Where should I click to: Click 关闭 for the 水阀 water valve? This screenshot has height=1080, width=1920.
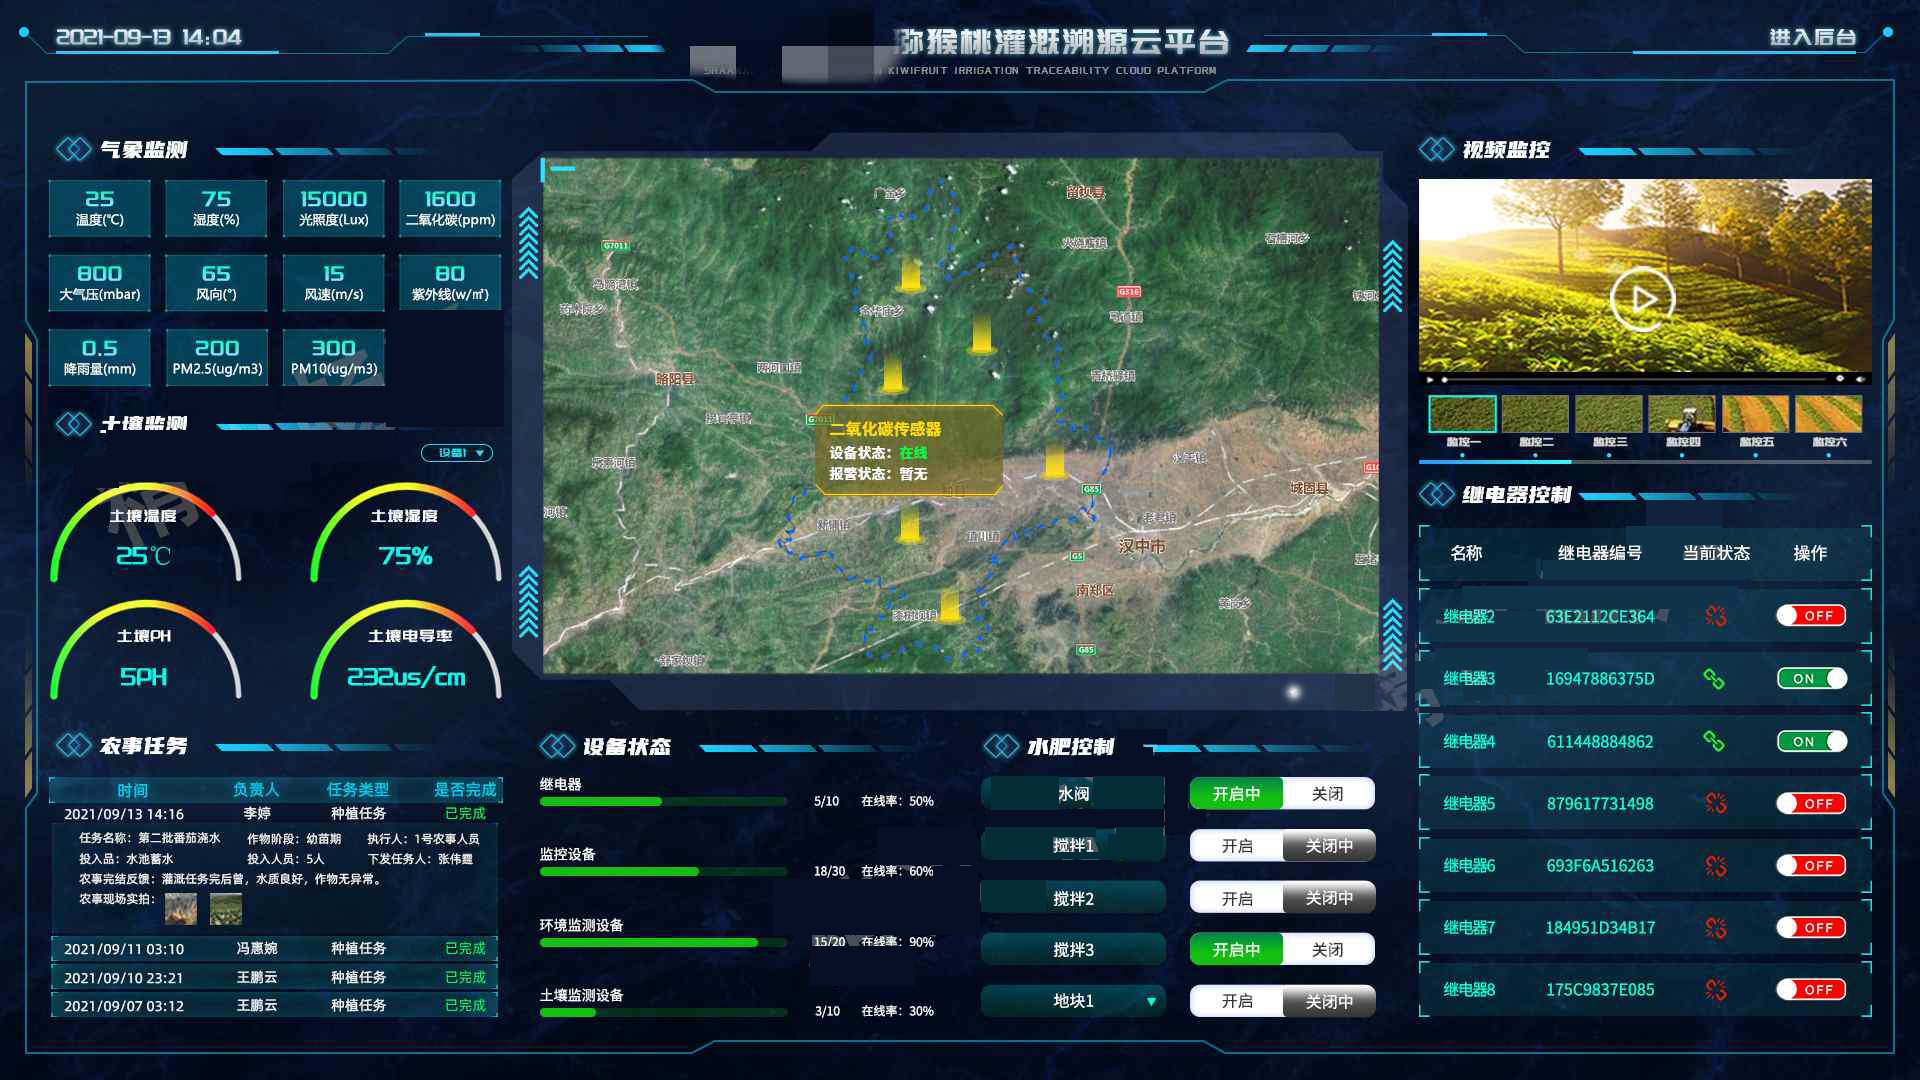(1327, 794)
